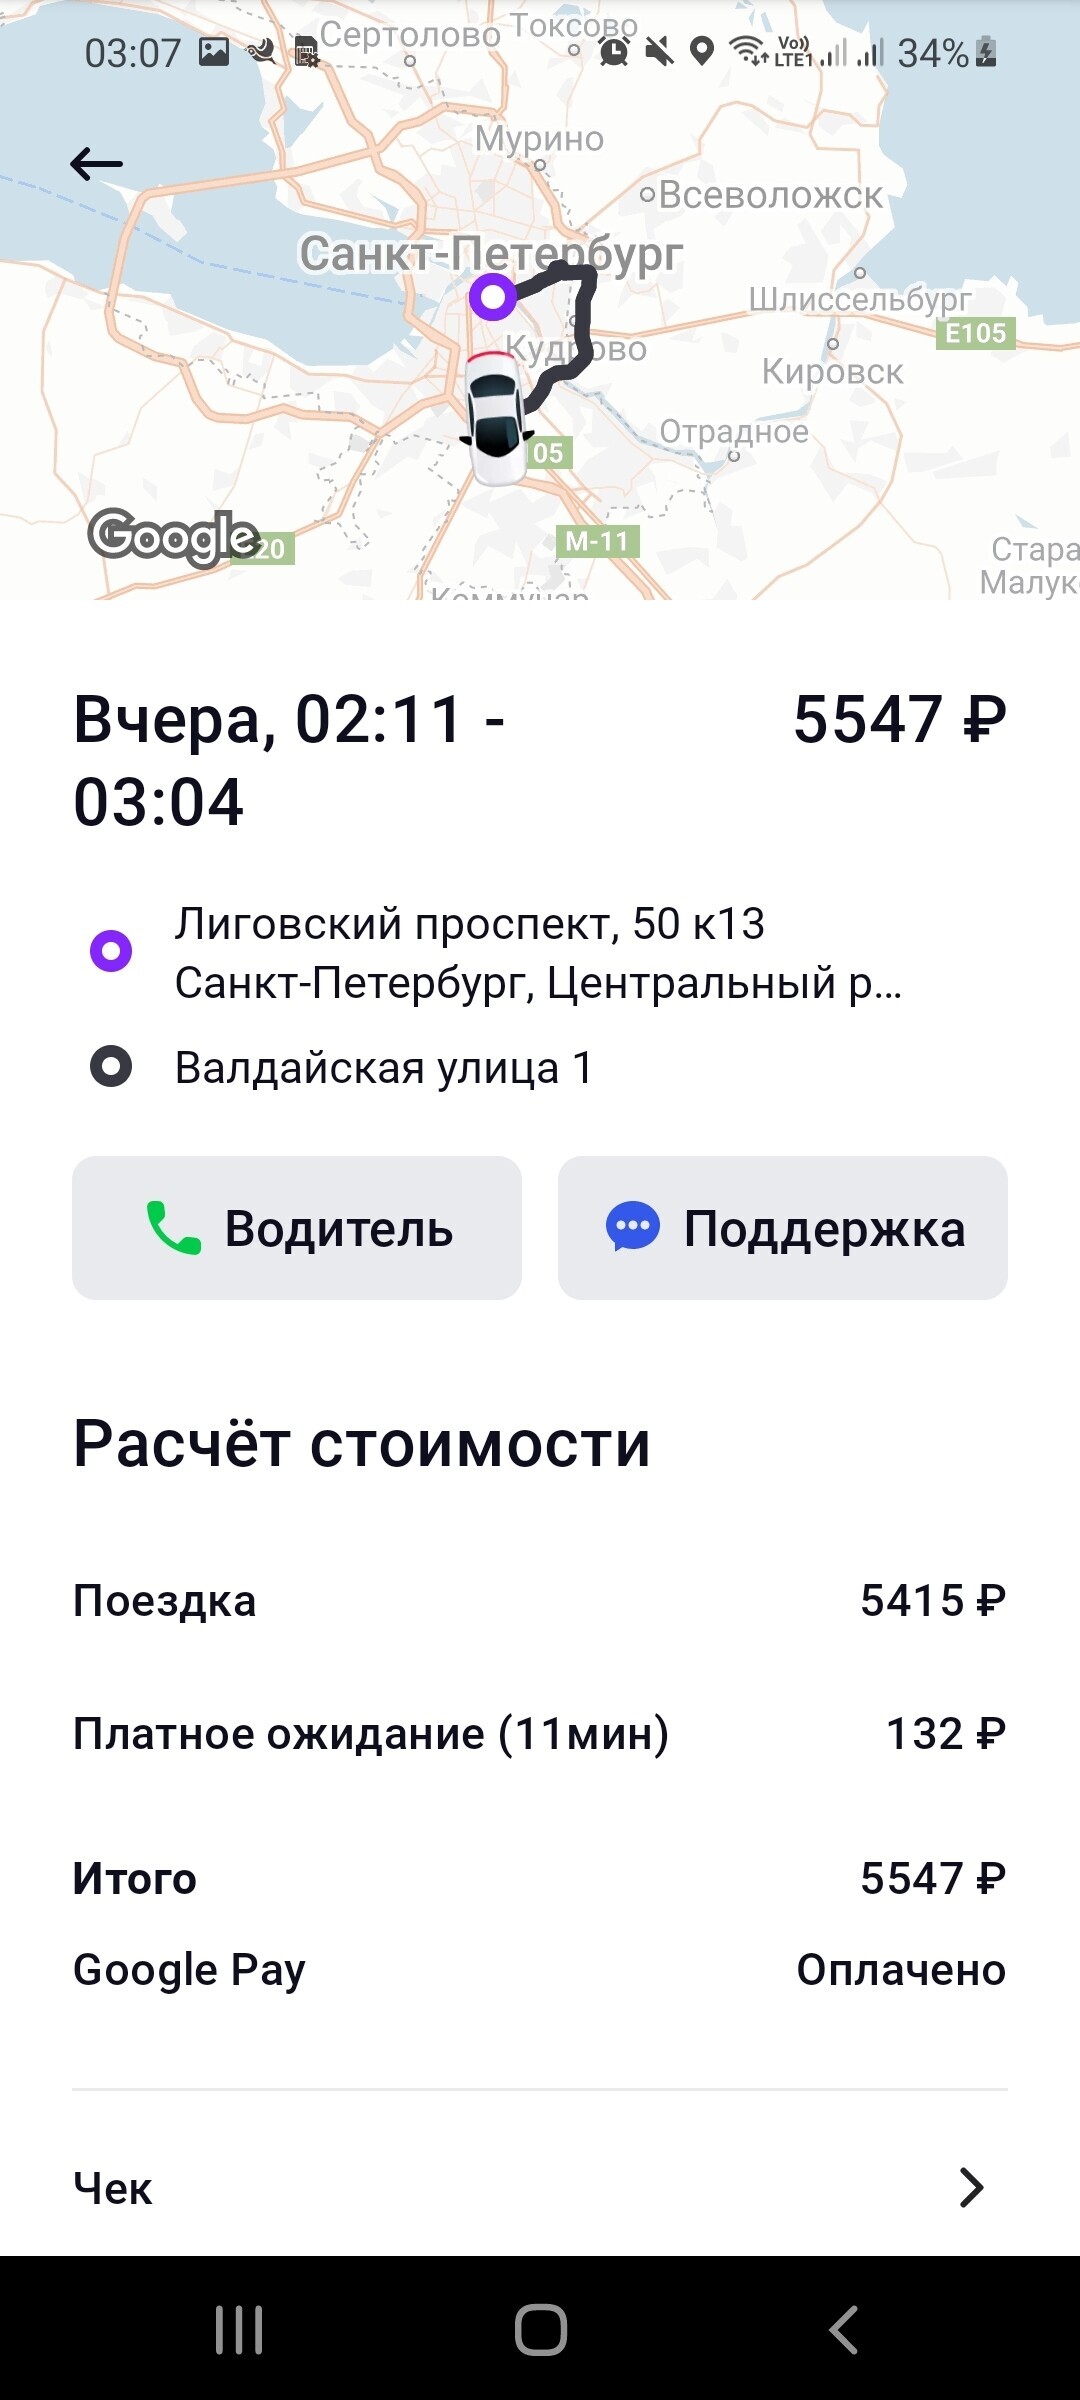Image resolution: width=1080 pixels, height=2400 pixels.
Task: Tap the white car icon on map
Action: click(495, 418)
